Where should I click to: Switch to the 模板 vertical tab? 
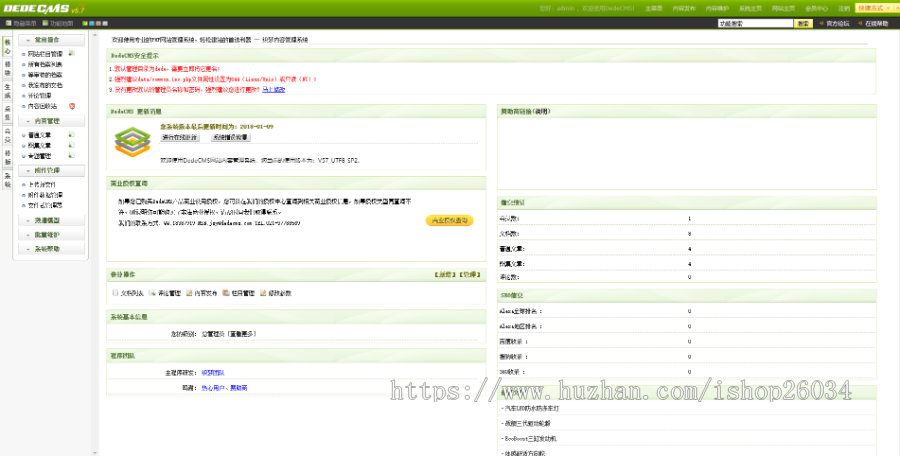[x=7, y=157]
